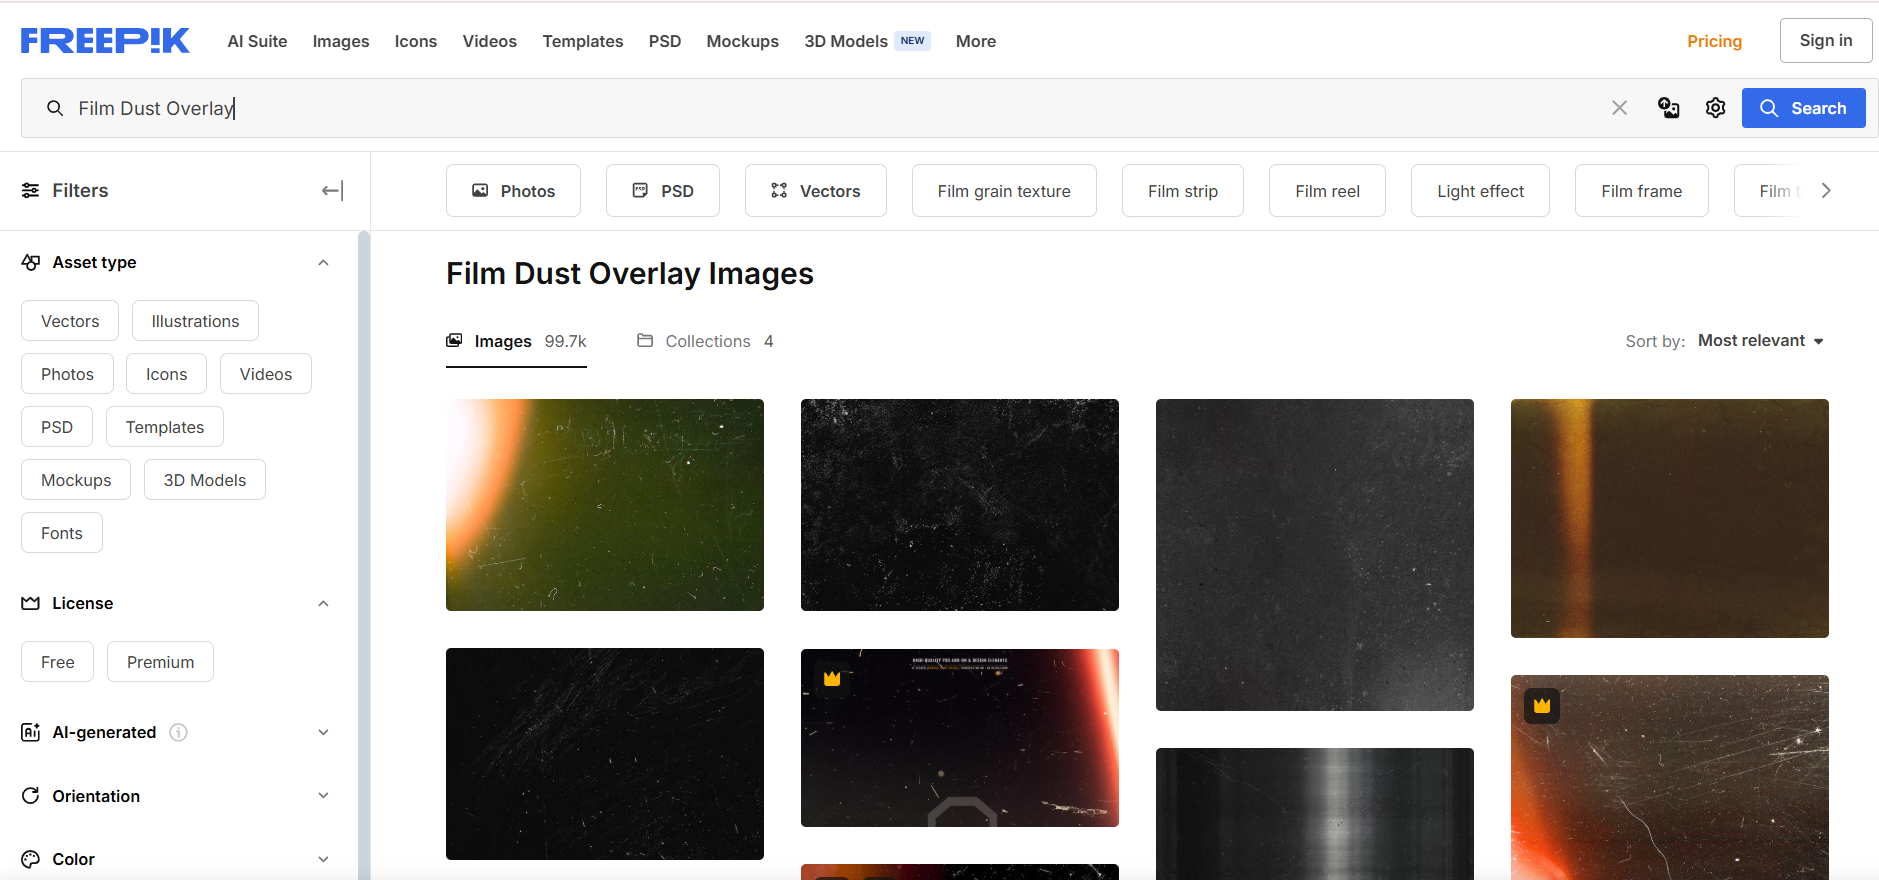Viewport: 1879px width, 880px height.
Task: Open Mockups in top navigation
Action: [x=743, y=41]
